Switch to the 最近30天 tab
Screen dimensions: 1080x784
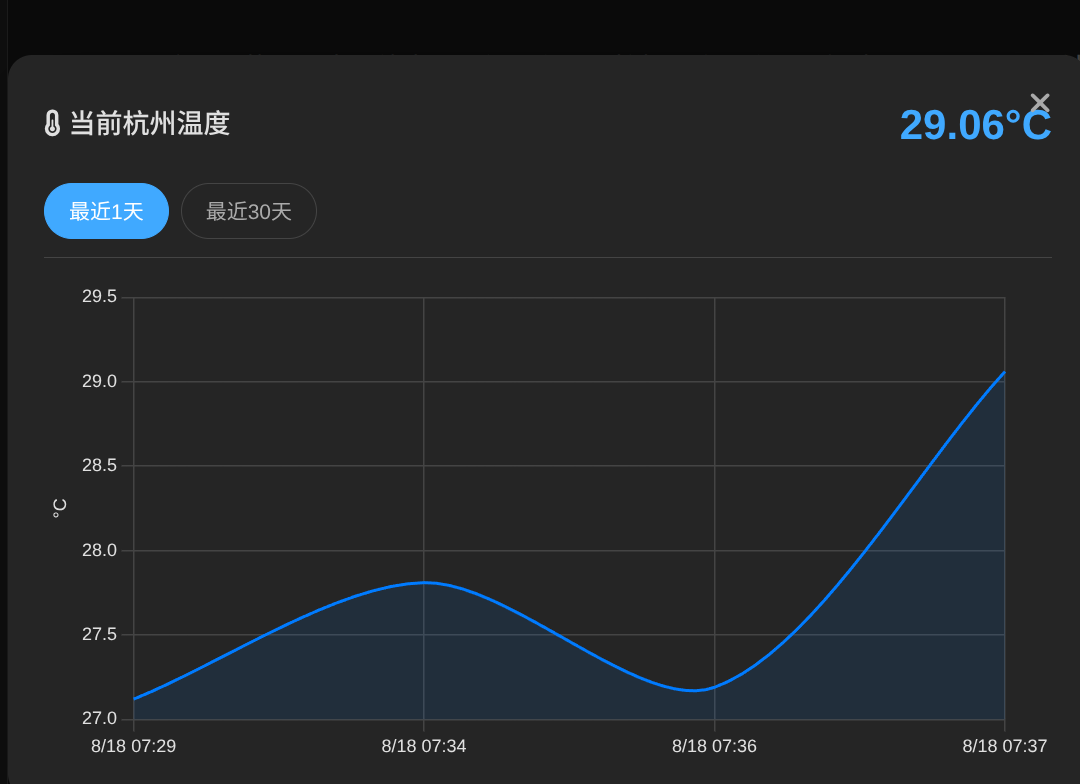pyautogui.click(x=249, y=211)
